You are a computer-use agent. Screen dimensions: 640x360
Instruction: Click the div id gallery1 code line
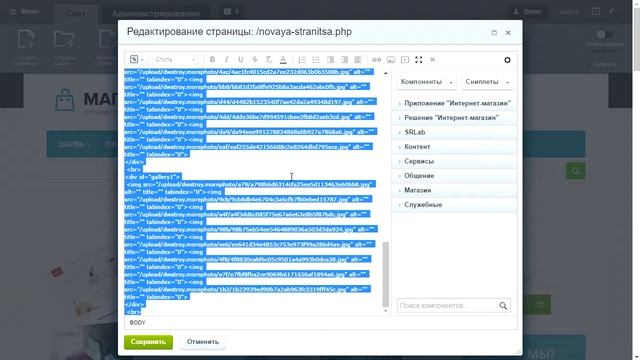153,177
